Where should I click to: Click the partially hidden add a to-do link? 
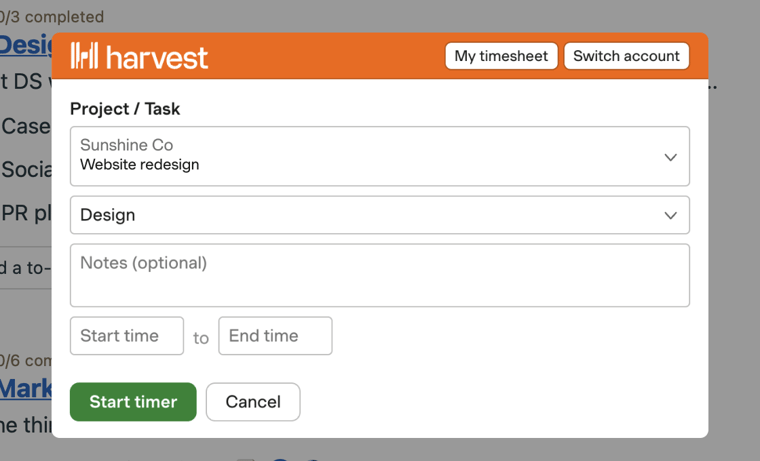(x=25, y=268)
